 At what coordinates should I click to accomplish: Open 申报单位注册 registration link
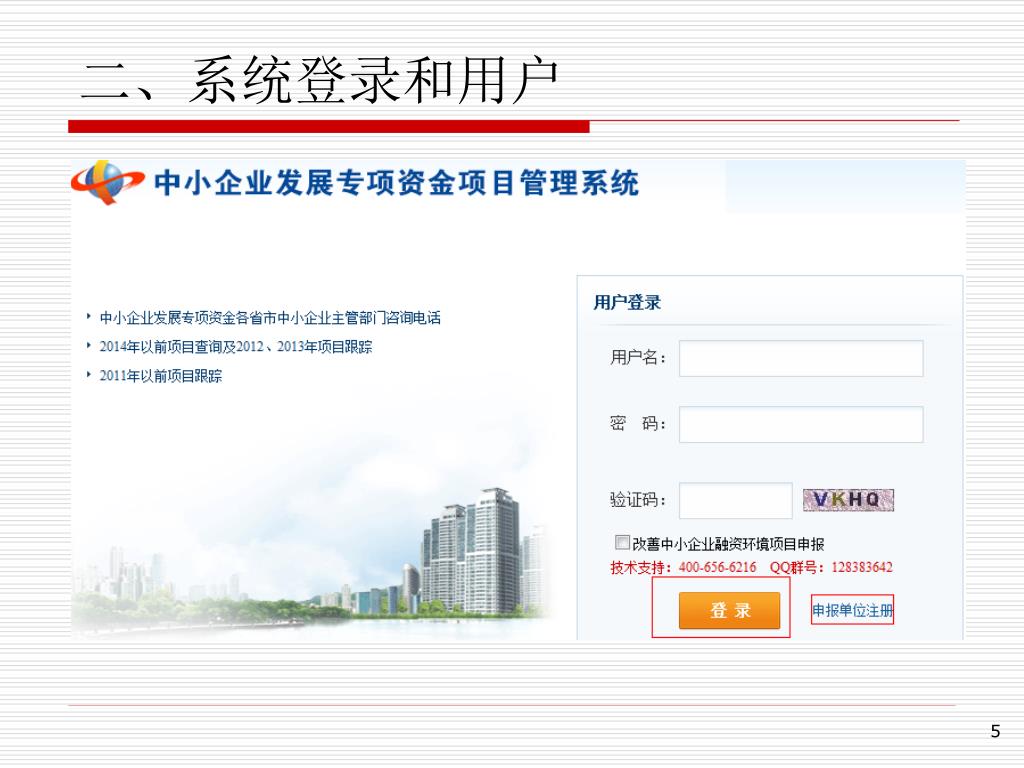click(852, 610)
